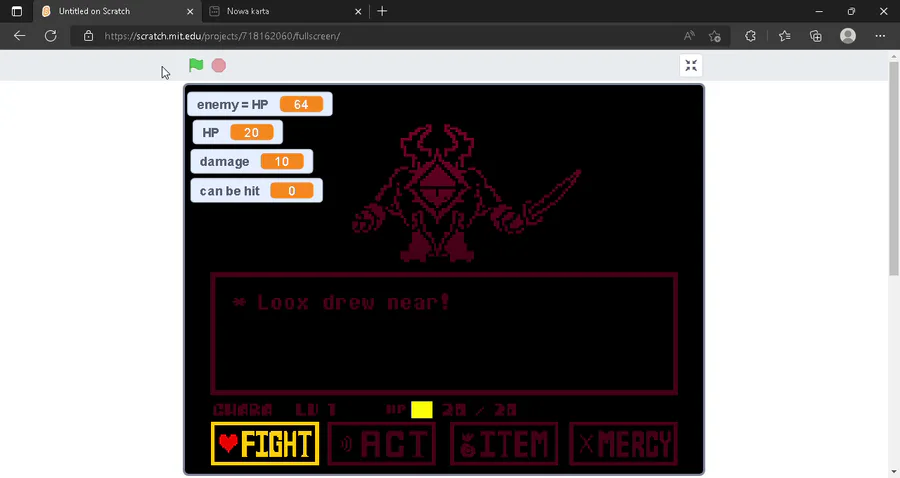Close the 'Nowa karta' tab
The image size is (900, 478).
358,11
